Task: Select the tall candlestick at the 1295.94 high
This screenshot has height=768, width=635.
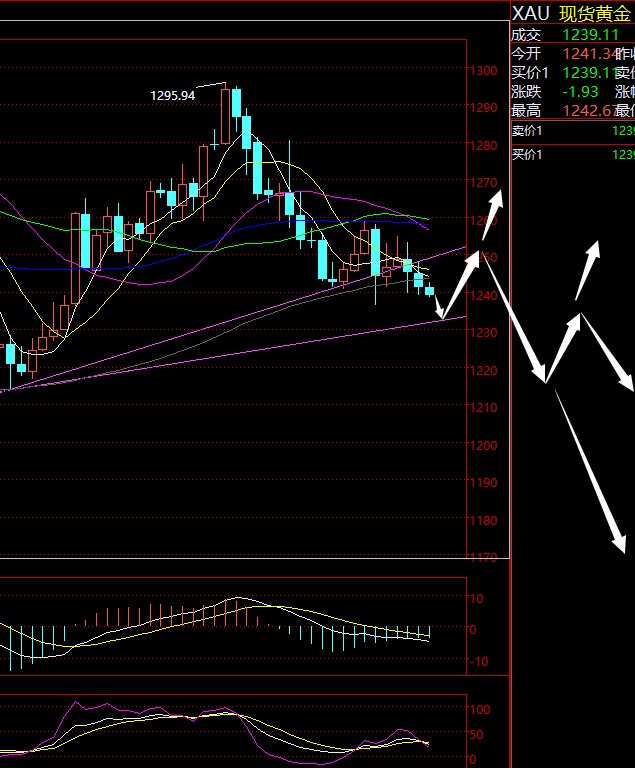Action: pyautogui.click(x=225, y=114)
